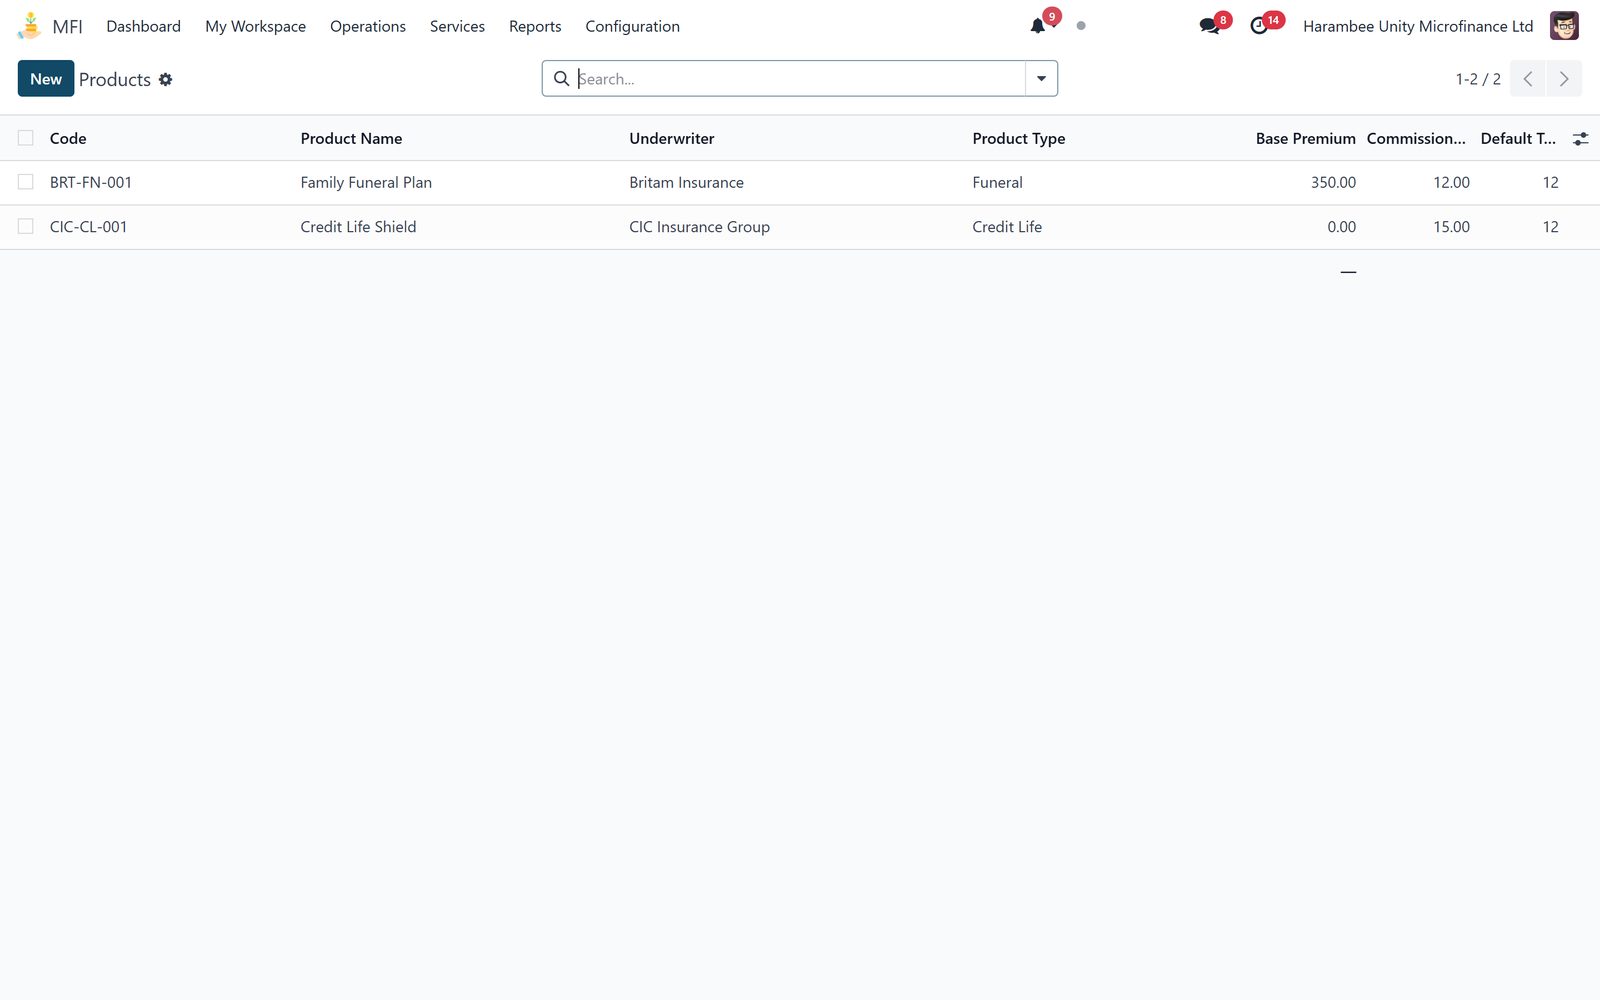Open the Operations menu
Screen dimensions: 1600x1000
coord(368,26)
